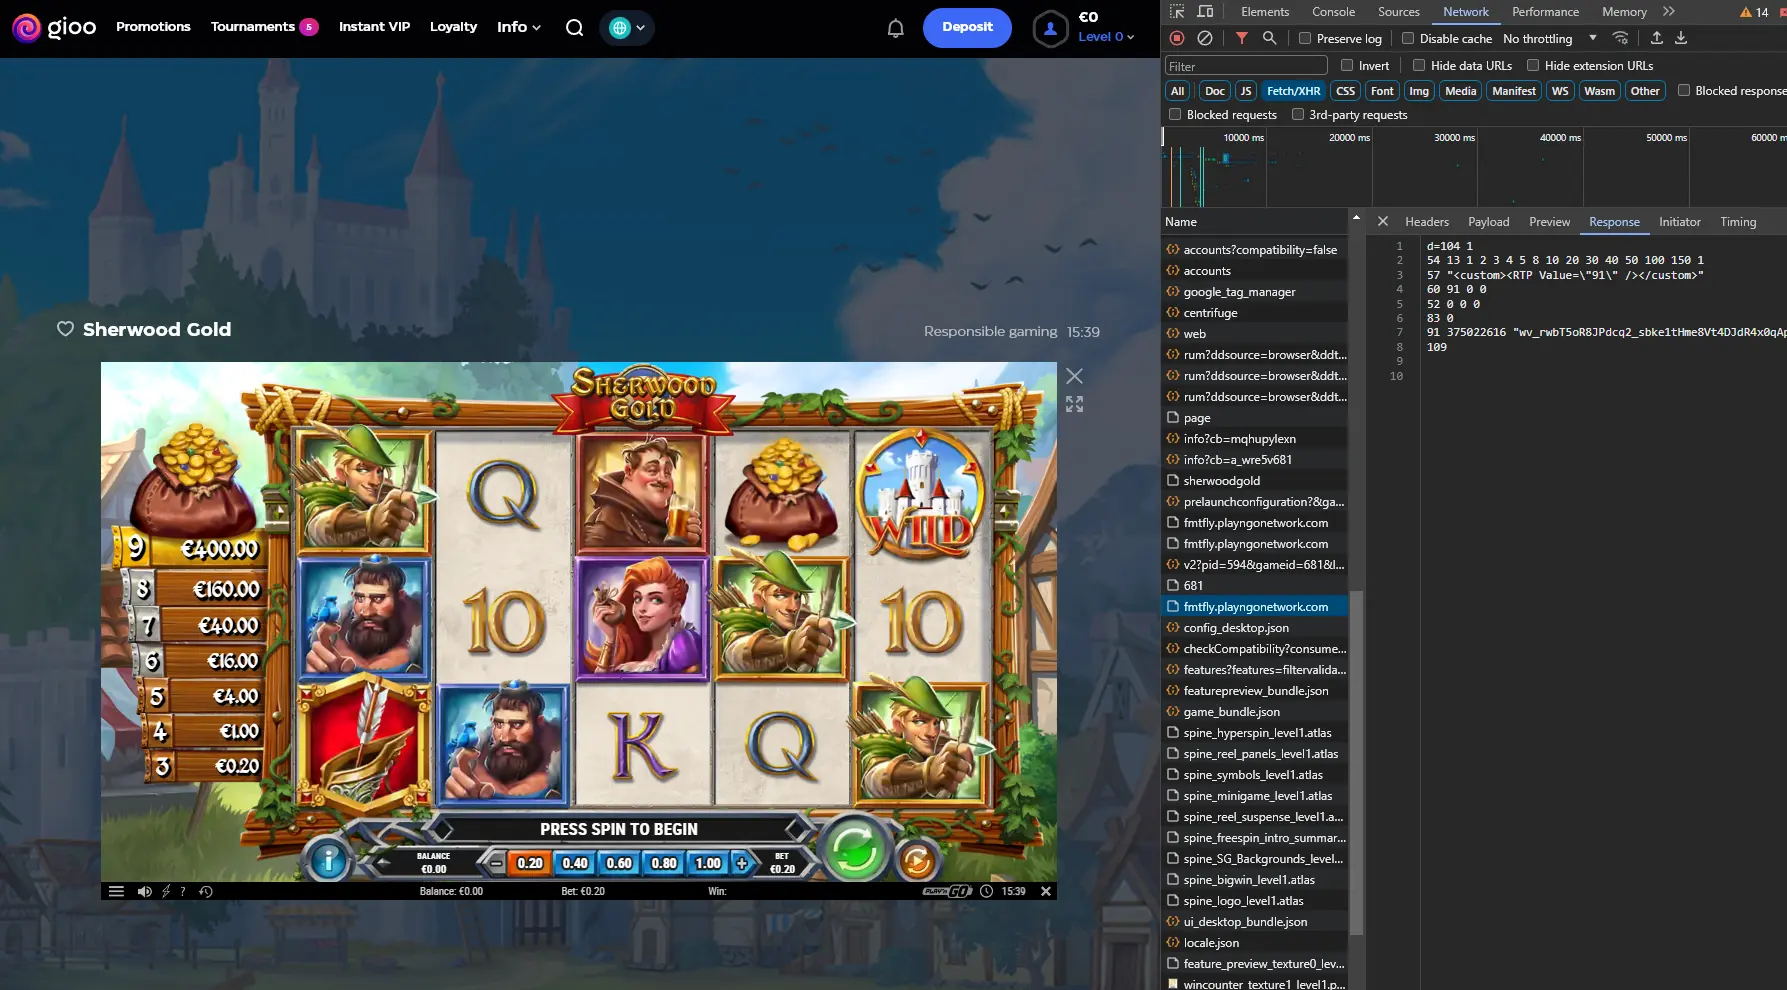Clear the network log
The height and width of the screenshot is (990, 1787).
(1205, 38)
